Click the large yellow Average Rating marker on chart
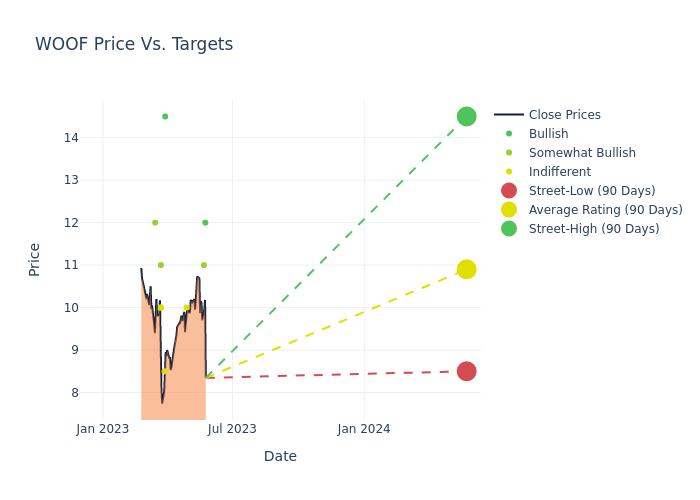 (466, 269)
